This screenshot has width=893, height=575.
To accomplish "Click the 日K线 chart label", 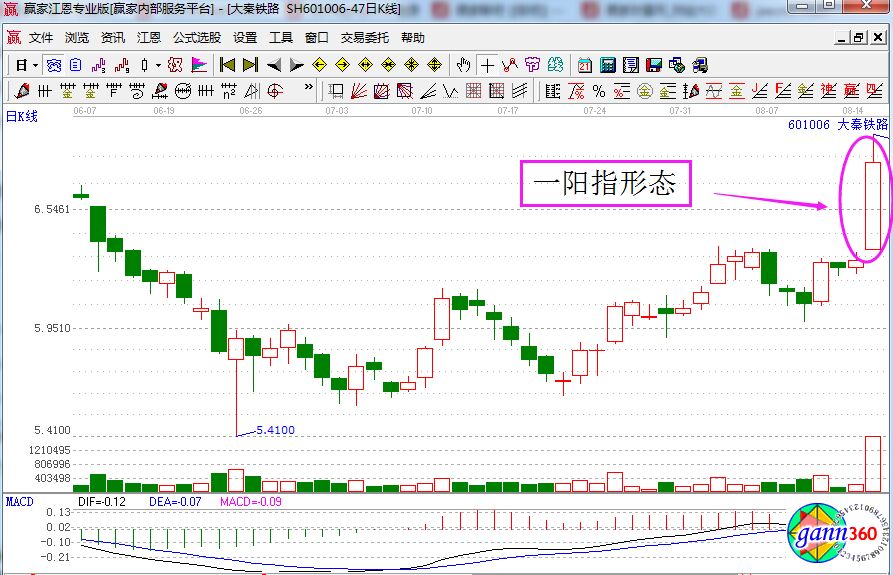I will (21, 116).
